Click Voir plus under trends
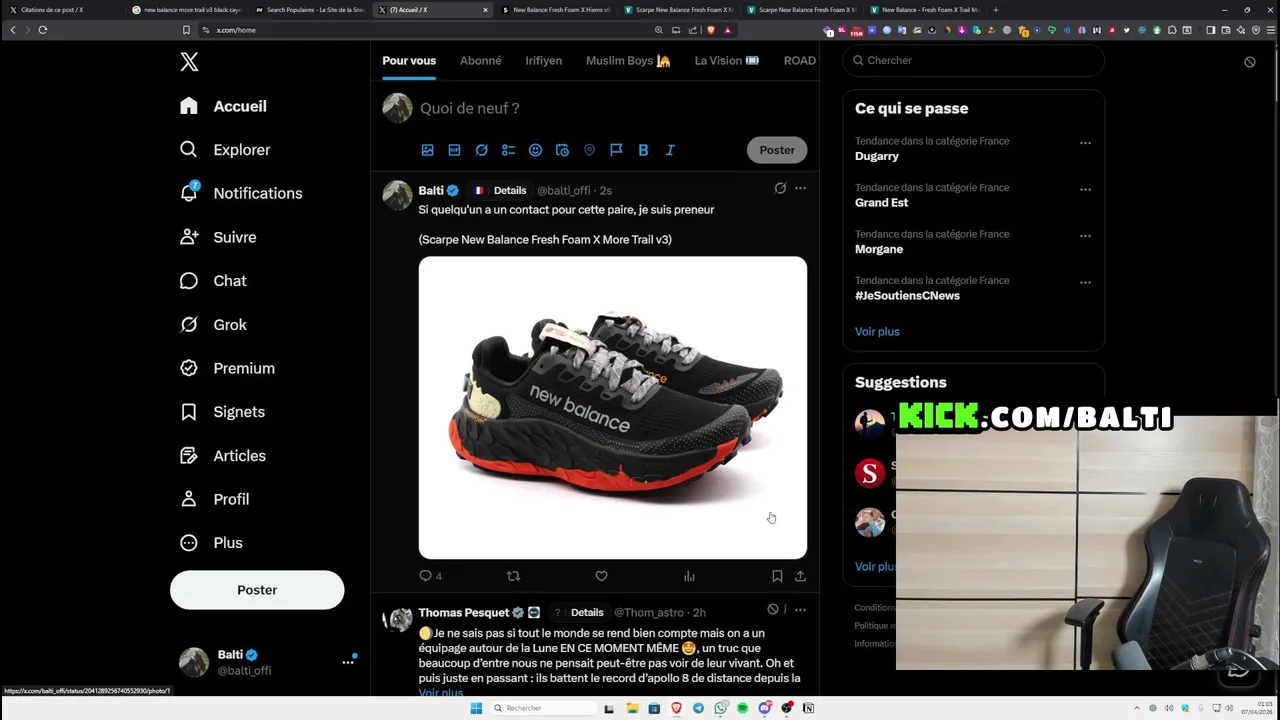The width and height of the screenshot is (1280, 720). pos(877,331)
